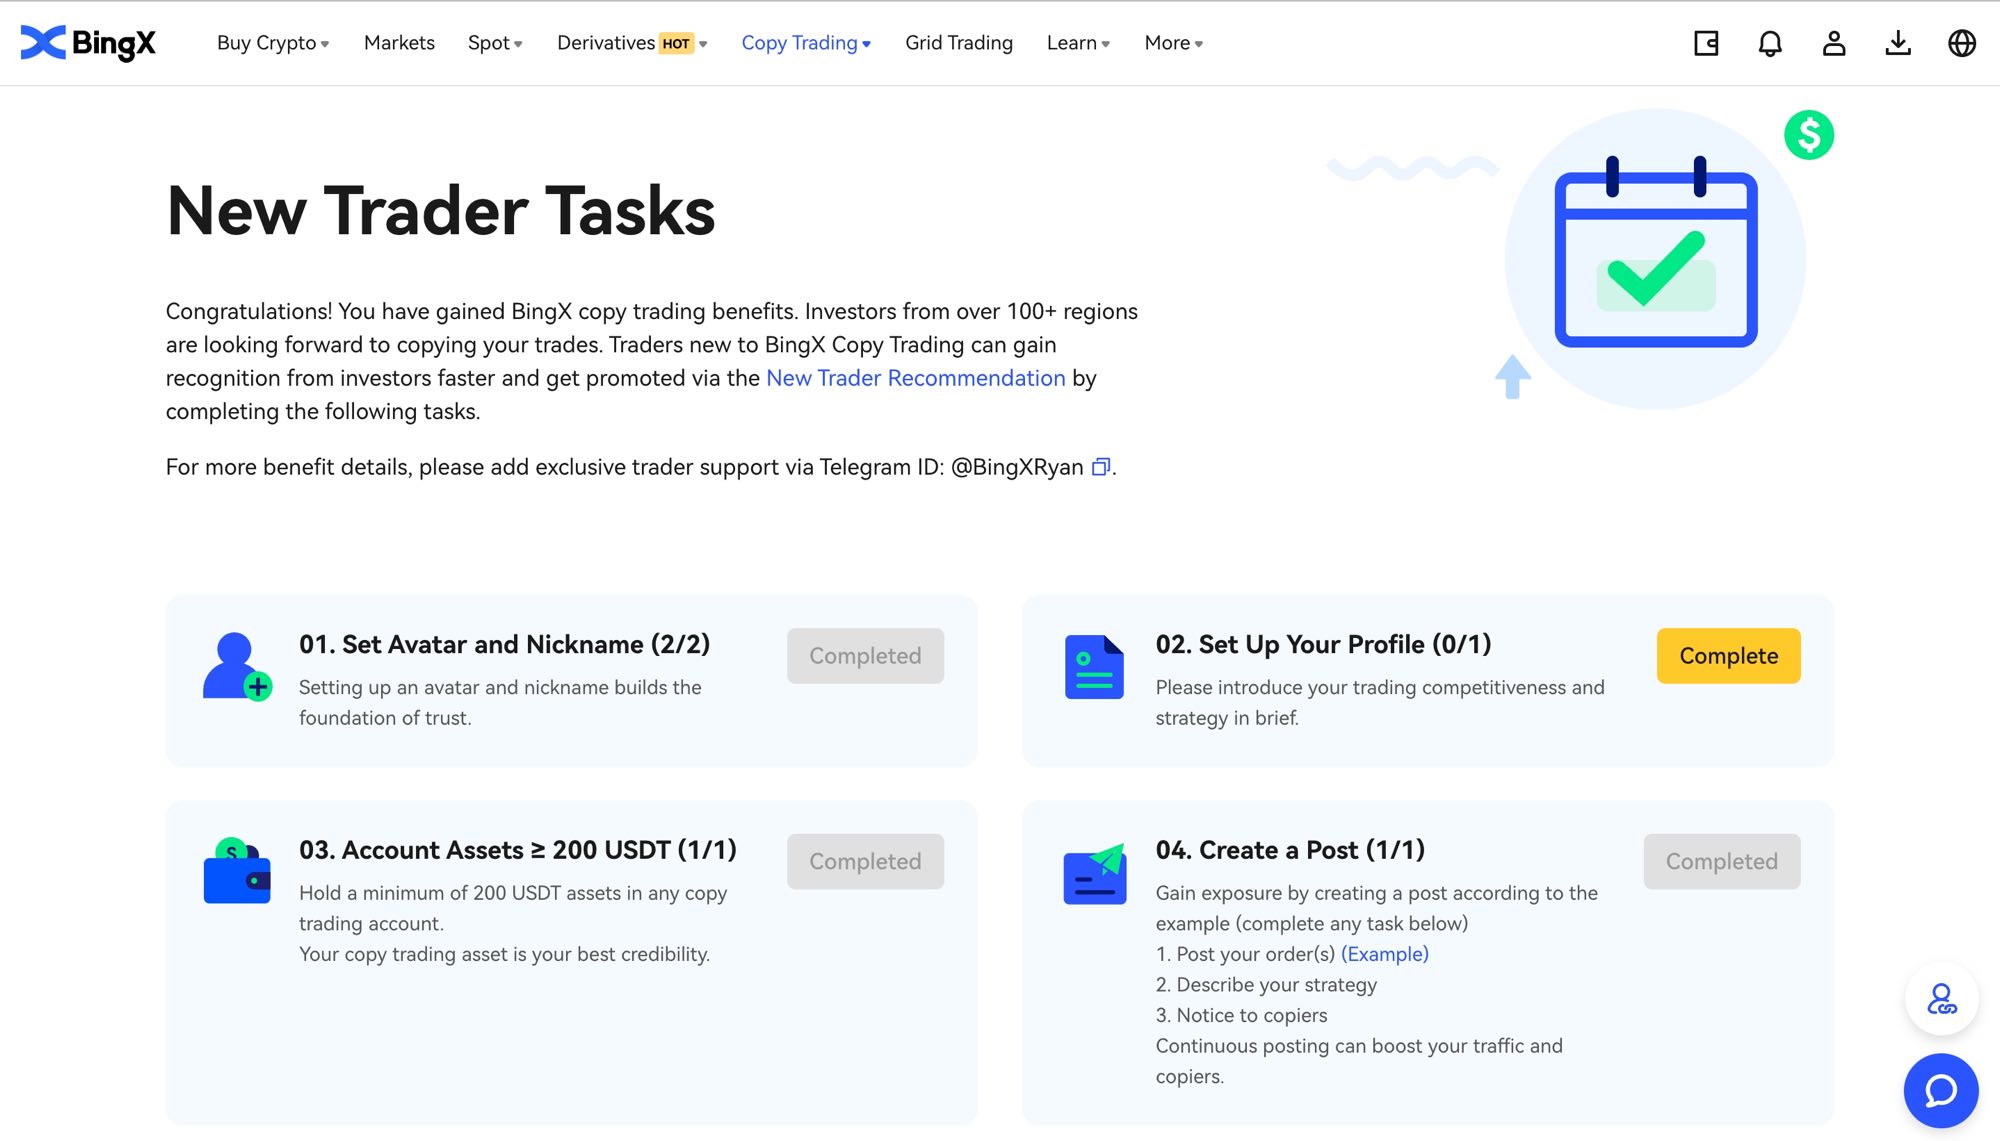
Task: Expand the Copy Trading dropdown
Action: click(x=805, y=43)
